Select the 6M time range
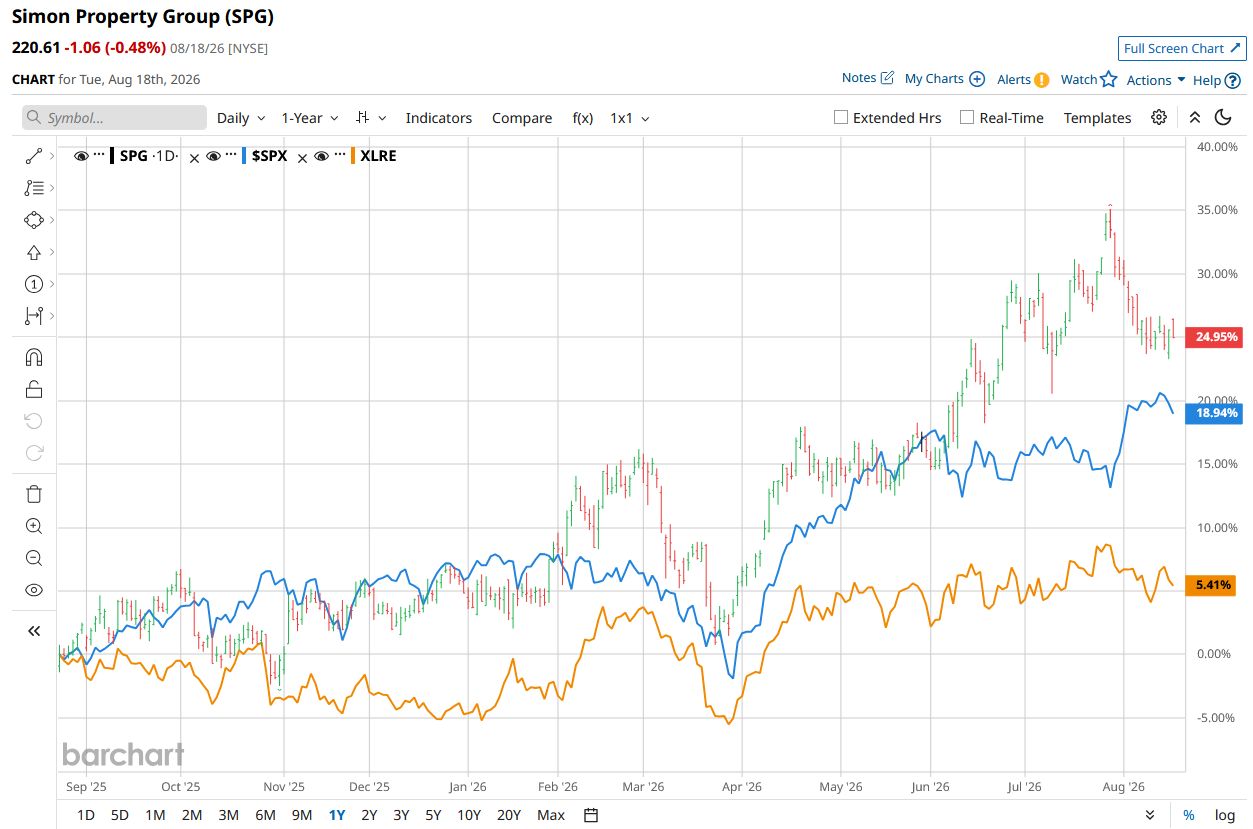The height and width of the screenshot is (829, 1253). pyautogui.click(x=265, y=815)
